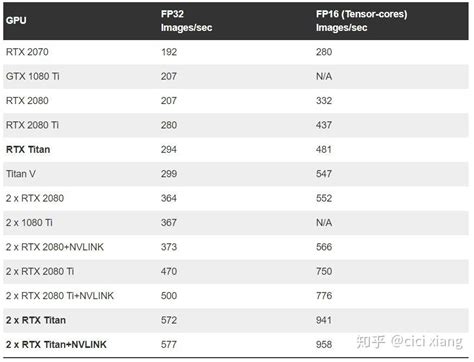Viewport: 474px width, 362px height.
Task: Click the bold RTX Titan row label
Action: (x=28, y=149)
